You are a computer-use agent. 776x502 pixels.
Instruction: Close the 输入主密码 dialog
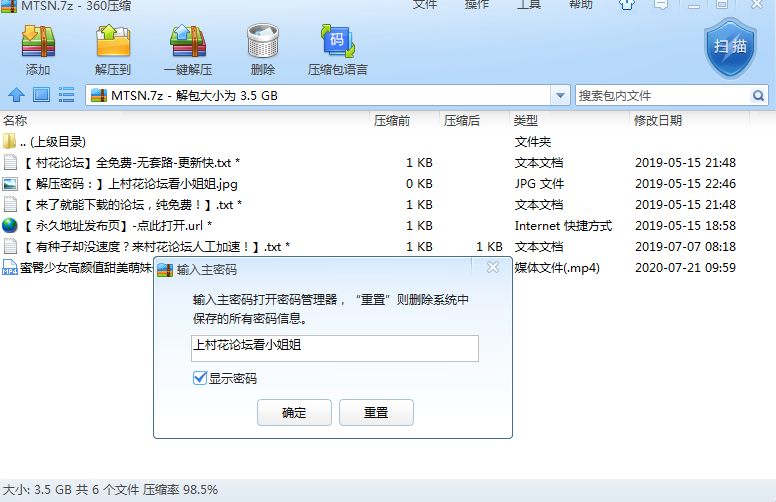(492, 268)
